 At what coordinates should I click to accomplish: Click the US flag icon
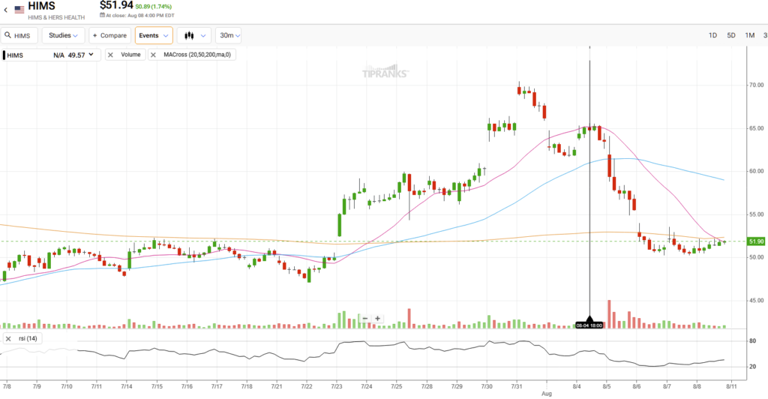pos(20,9)
